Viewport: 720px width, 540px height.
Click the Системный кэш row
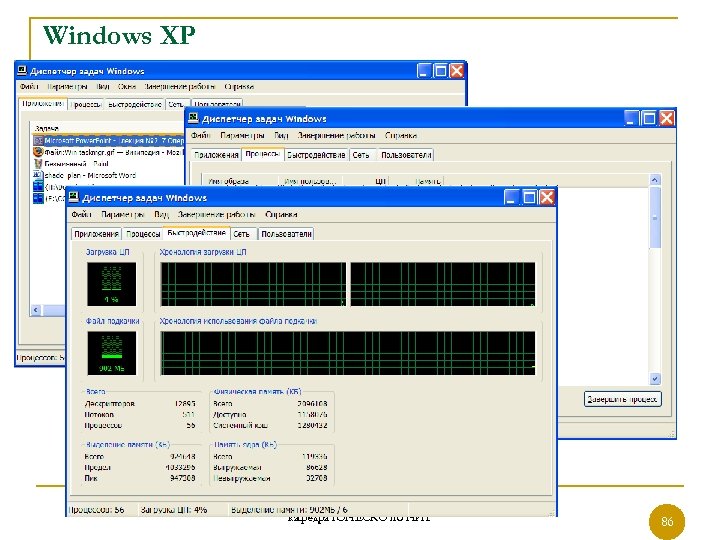270,425
